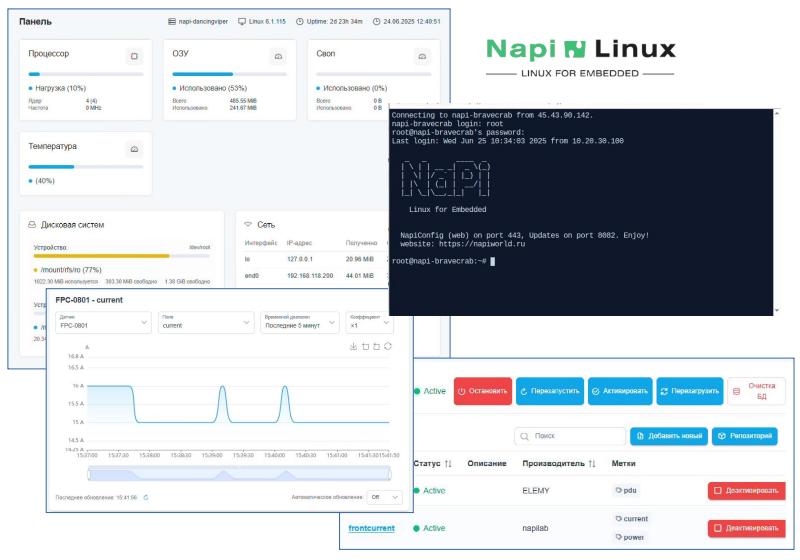Click the gauge icon on ОЗУ card
This screenshot has height=560, width=800.
tap(277, 56)
